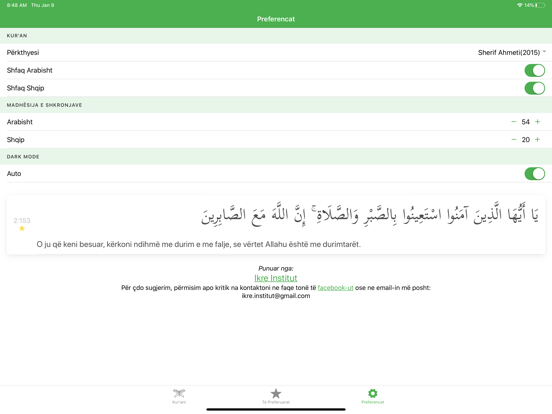
Task: Click the Arabisht font size label
Action: point(20,122)
